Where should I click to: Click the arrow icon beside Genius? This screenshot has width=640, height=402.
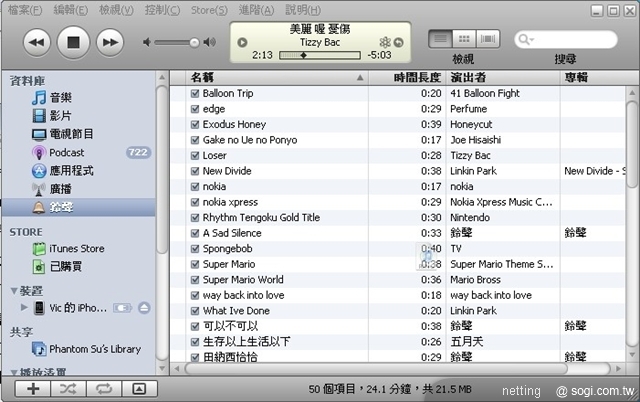(399, 42)
